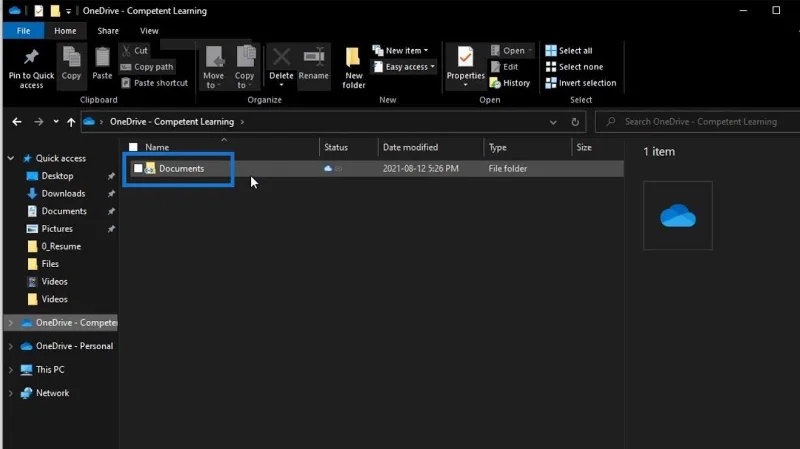Edit the selected item

[504, 67]
